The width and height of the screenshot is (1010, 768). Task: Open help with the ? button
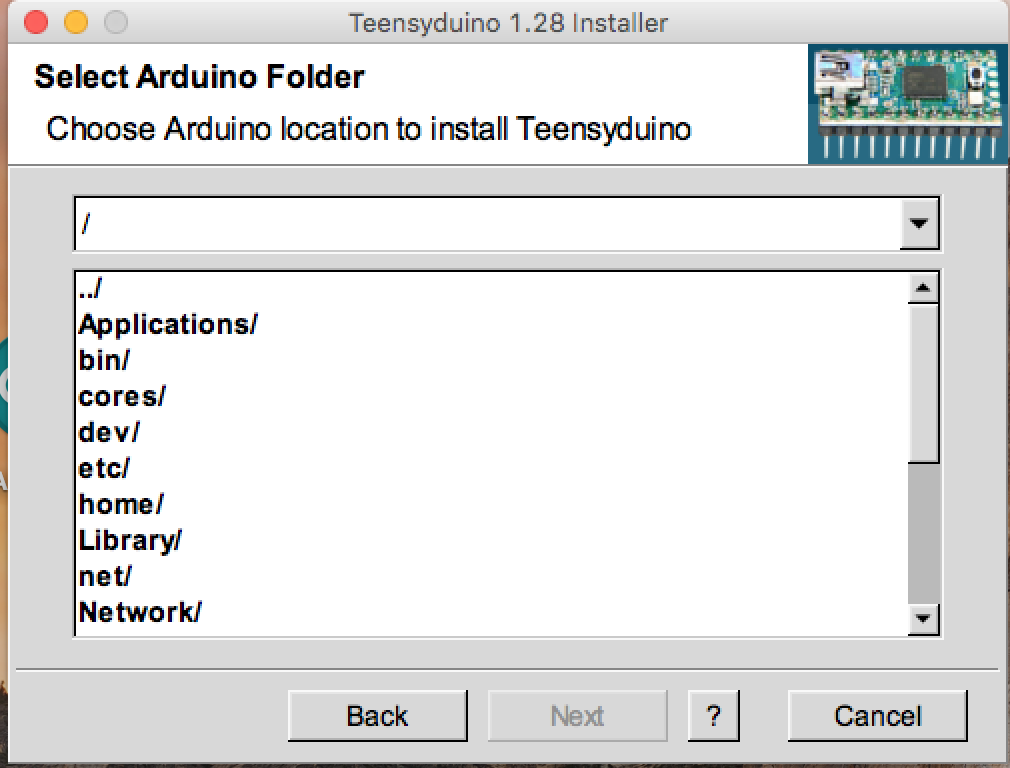point(714,716)
